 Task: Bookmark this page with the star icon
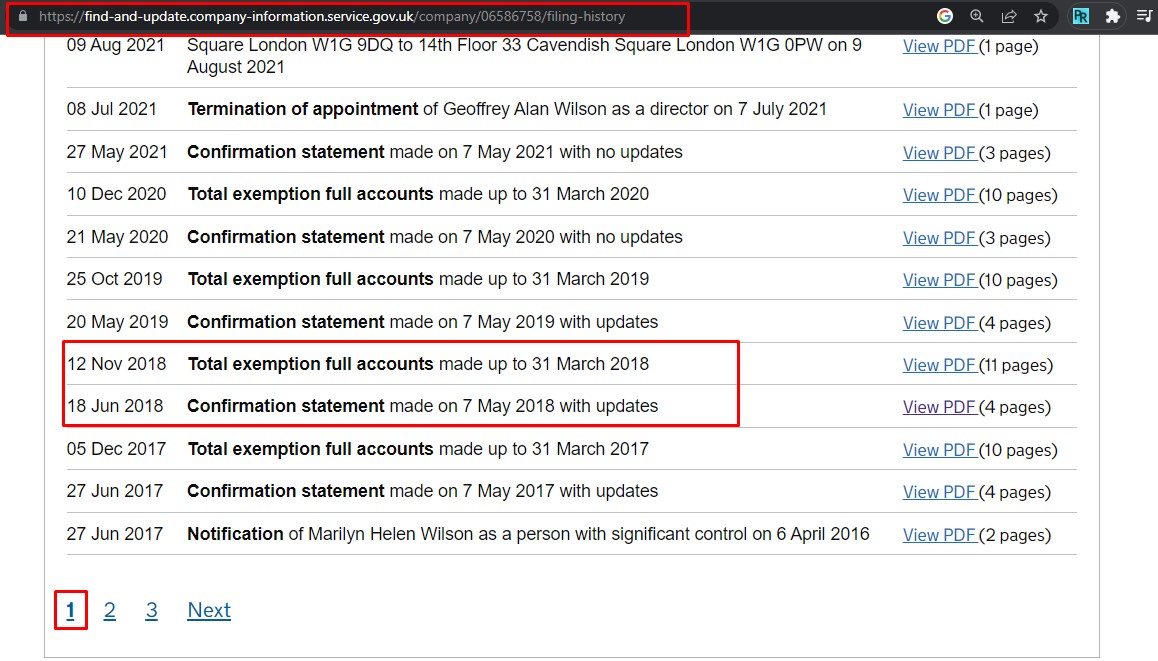(x=1041, y=16)
